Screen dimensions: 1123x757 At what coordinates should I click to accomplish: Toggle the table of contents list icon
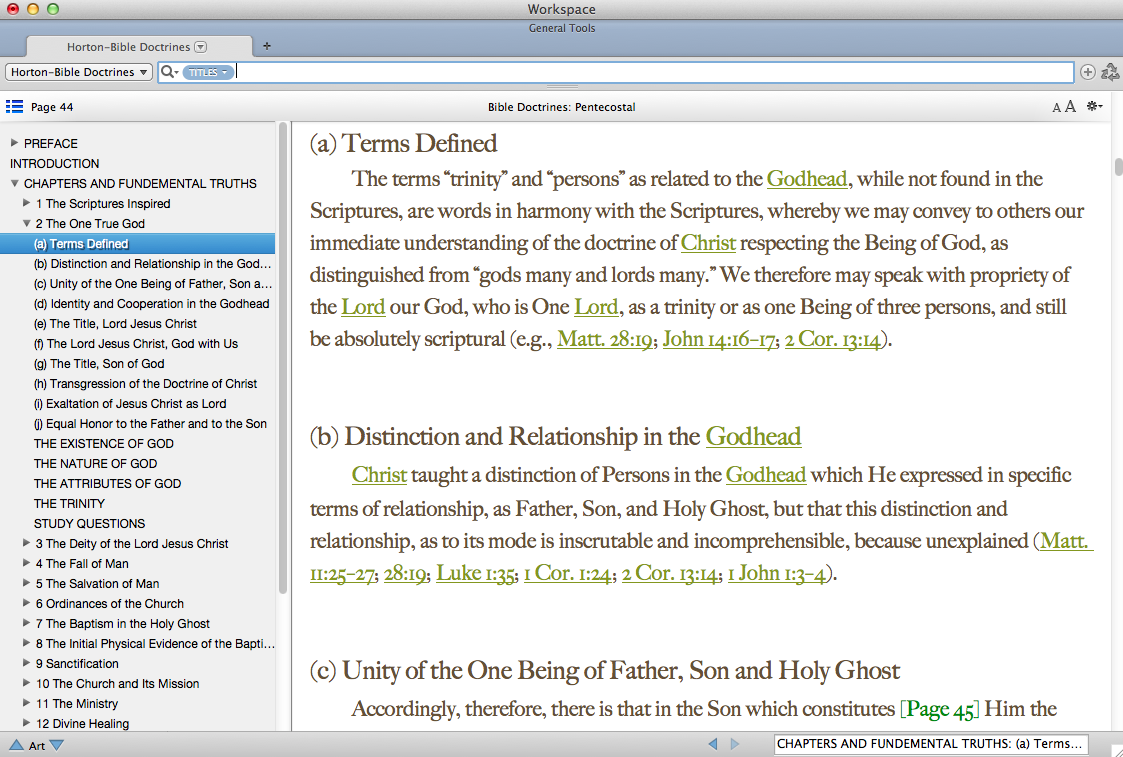coord(14,107)
